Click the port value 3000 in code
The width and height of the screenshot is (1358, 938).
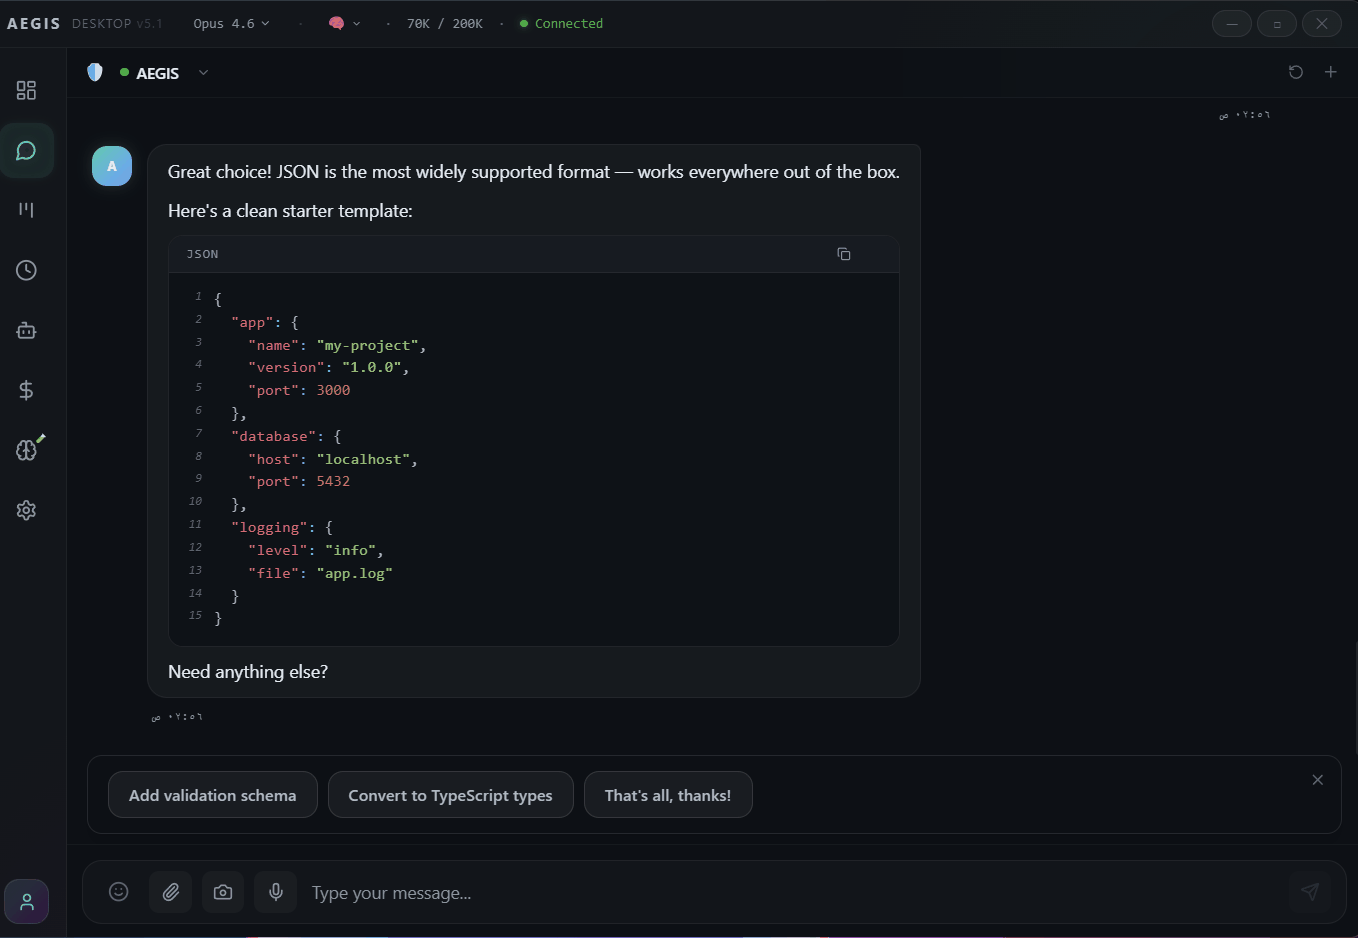[x=333, y=390]
